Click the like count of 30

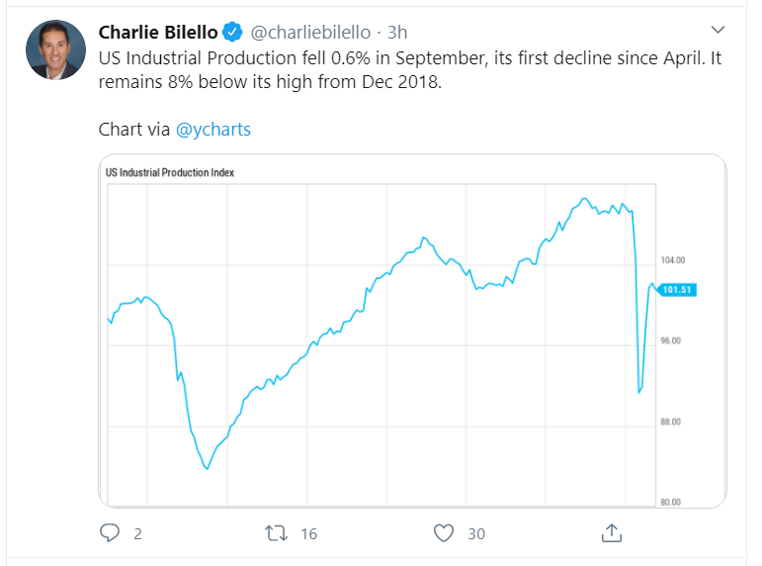coord(476,534)
